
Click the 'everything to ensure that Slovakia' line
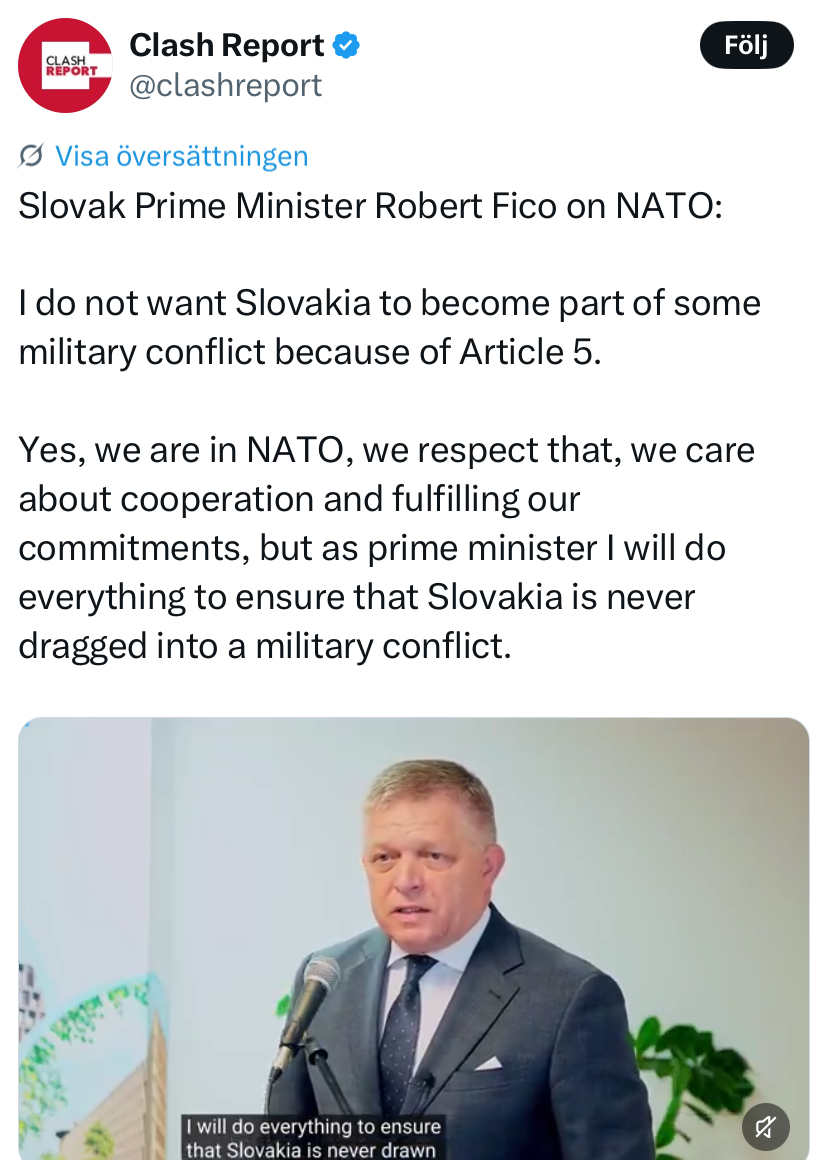tap(357, 596)
